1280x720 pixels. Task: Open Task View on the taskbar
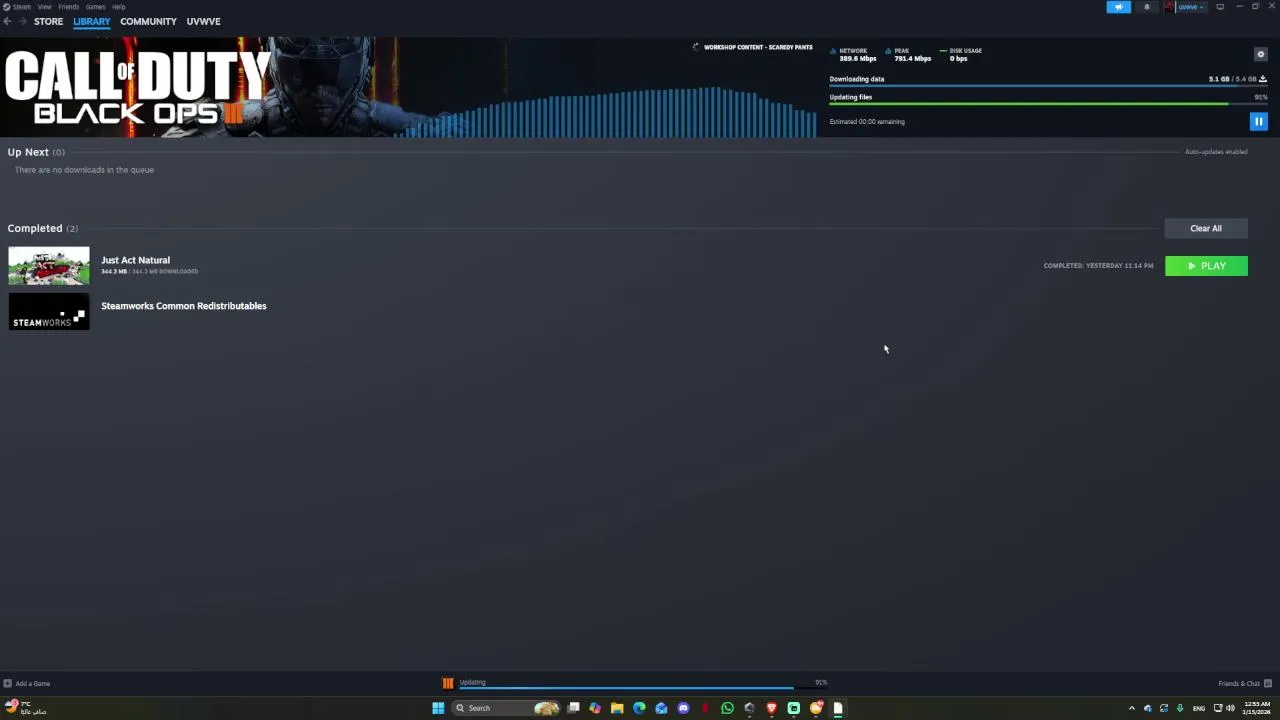(x=574, y=708)
